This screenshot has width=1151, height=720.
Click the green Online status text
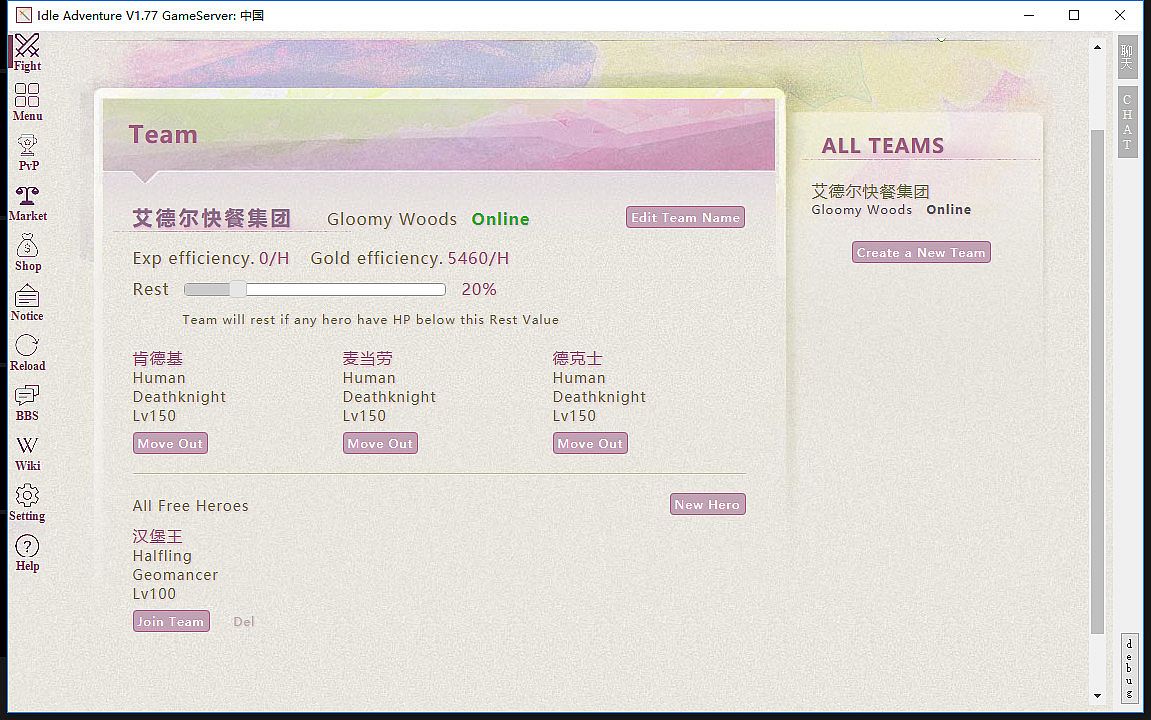click(x=501, y=219)
